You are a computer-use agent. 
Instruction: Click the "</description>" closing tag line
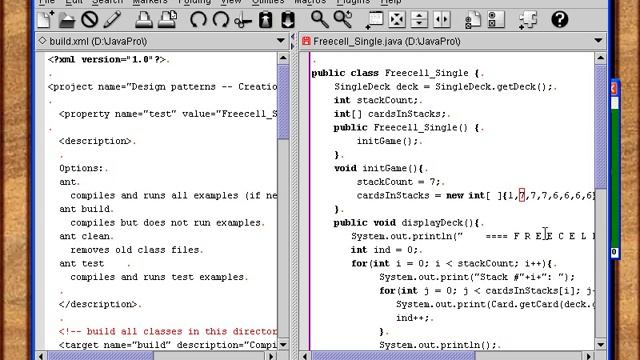coord(98,304)
